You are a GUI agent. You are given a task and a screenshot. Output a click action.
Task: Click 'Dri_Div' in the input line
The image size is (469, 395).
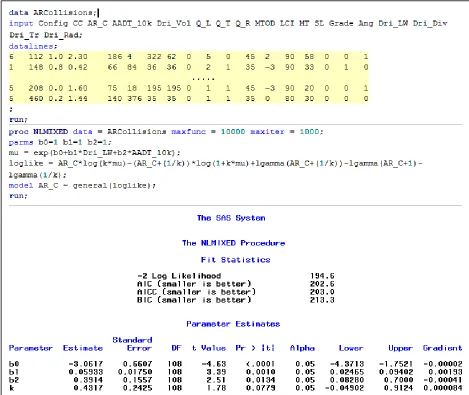[x=430, y=23]
